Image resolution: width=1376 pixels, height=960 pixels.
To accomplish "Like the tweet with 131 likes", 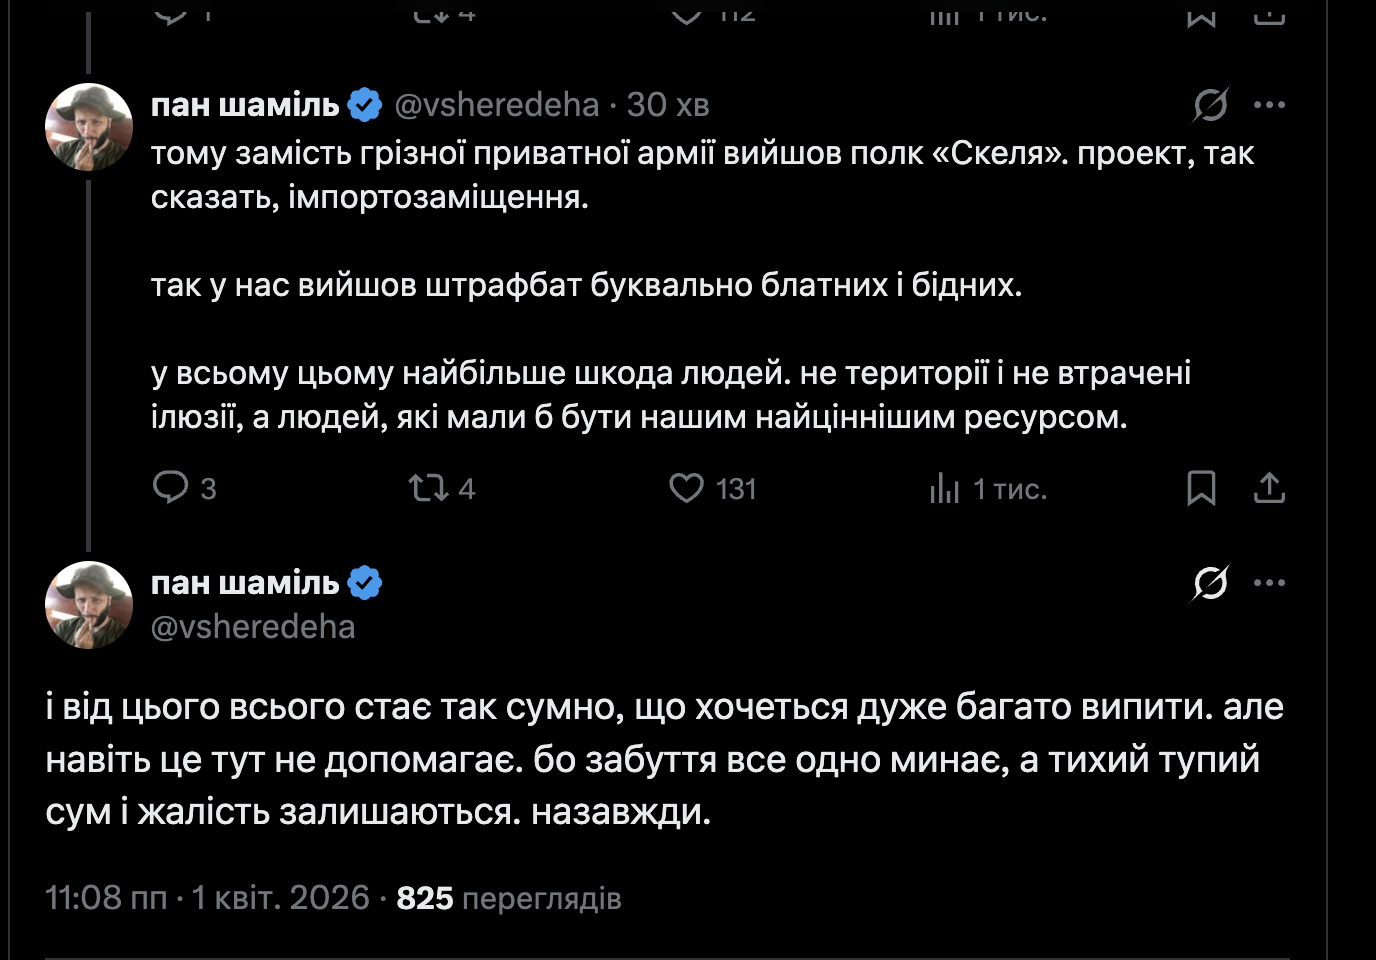I will pyautogui.click(x=687, y=488).
